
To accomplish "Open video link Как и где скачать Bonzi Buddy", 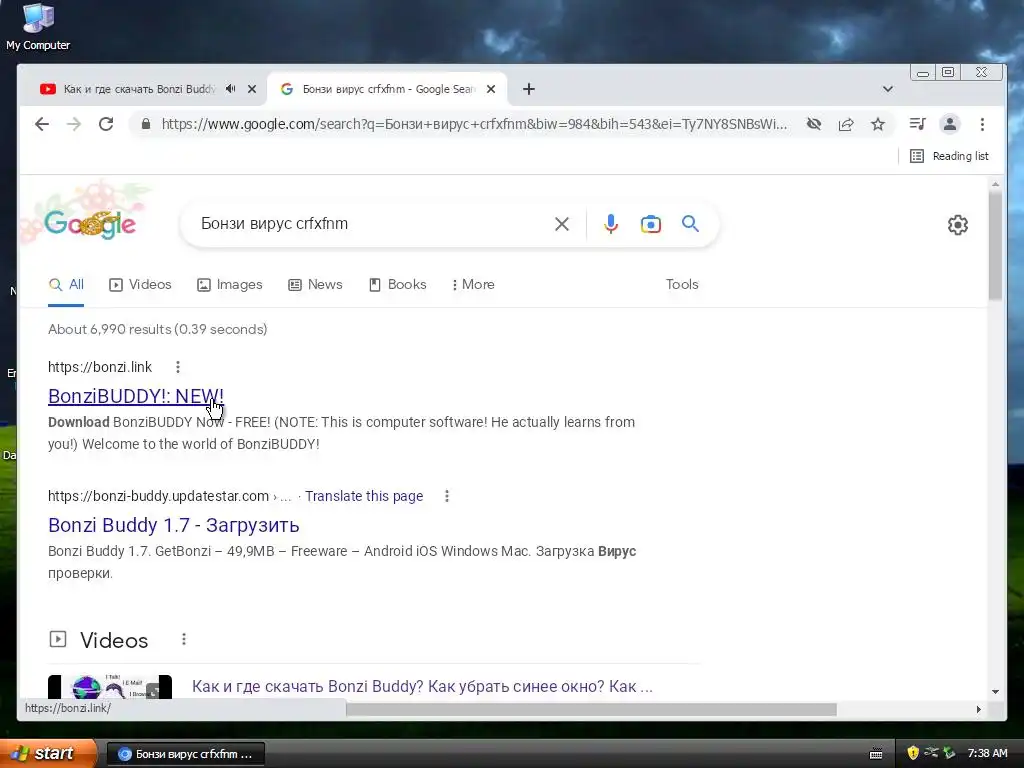I will coord(422,686).
